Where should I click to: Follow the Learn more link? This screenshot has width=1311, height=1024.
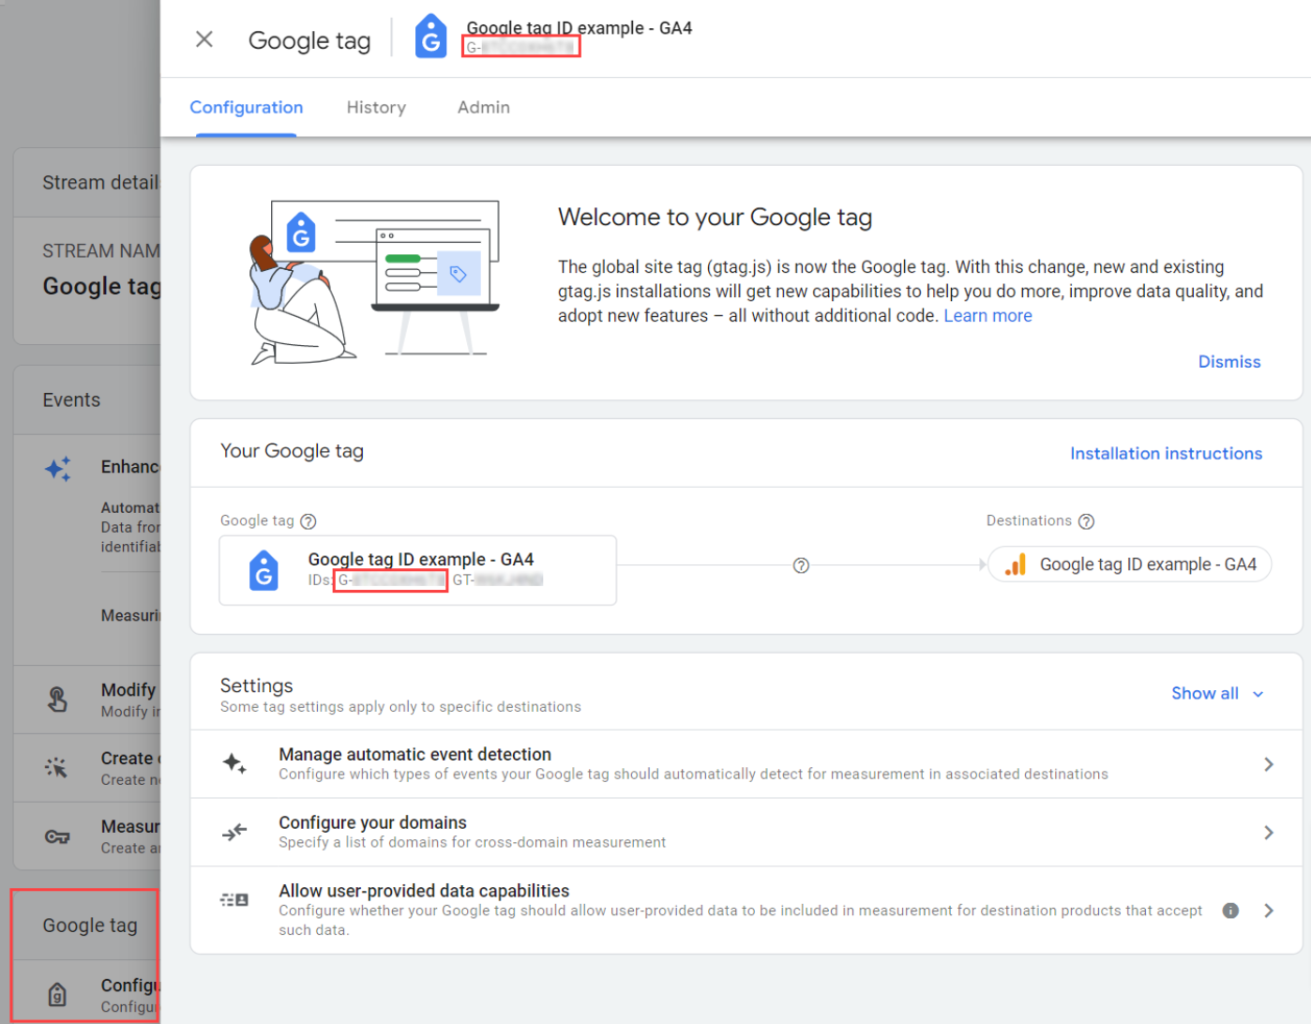(x=988, y=316)
